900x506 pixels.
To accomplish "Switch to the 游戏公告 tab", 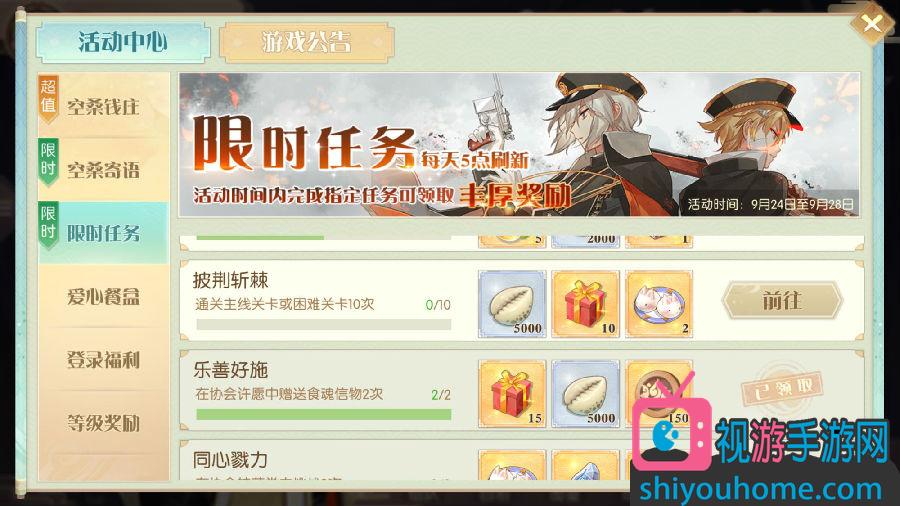I will coord(307,42).
